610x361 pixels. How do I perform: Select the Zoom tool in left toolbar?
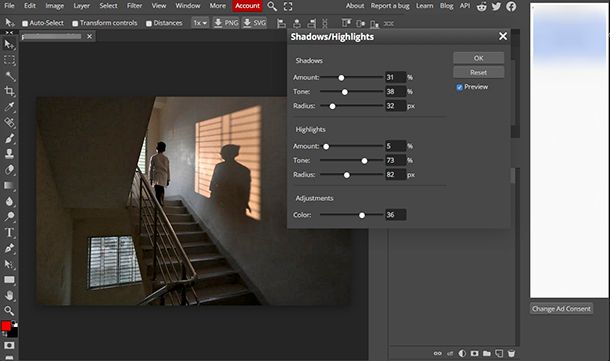pyautogui.click(x=9, y=310)
